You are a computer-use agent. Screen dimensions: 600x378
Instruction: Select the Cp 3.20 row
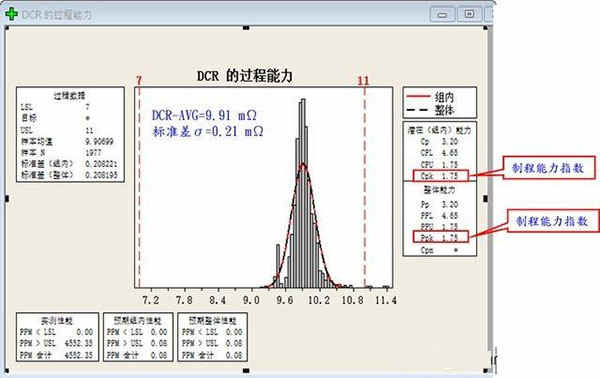439,142
